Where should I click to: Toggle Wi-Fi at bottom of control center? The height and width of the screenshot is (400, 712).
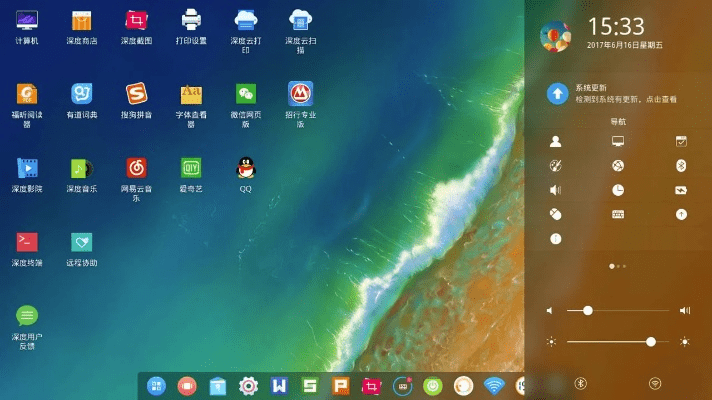pos(655,383)
